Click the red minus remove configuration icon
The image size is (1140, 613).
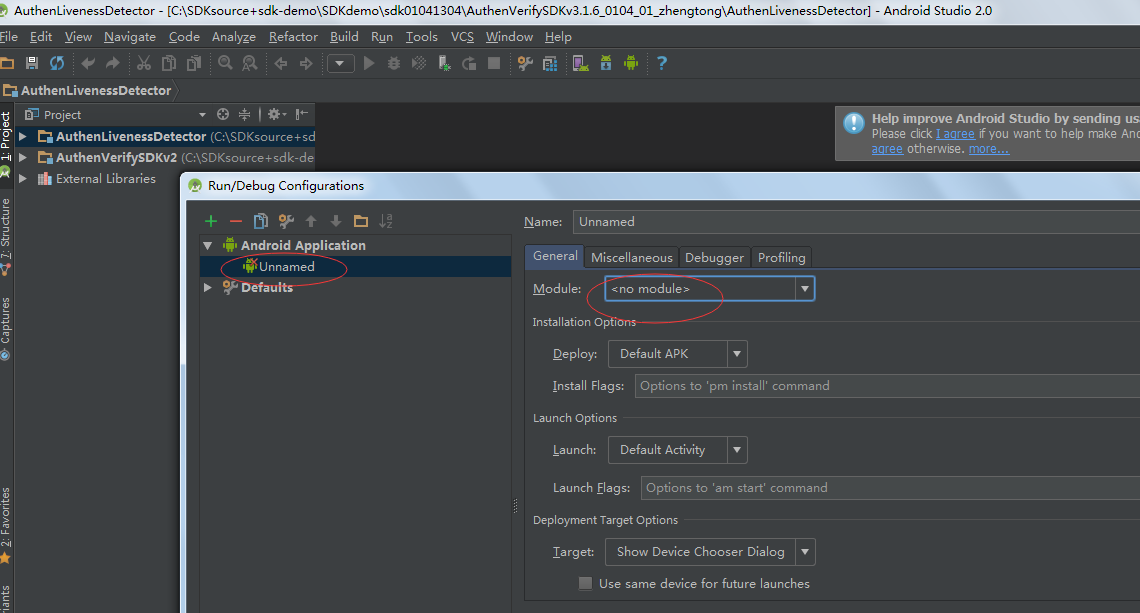point(236,221)
